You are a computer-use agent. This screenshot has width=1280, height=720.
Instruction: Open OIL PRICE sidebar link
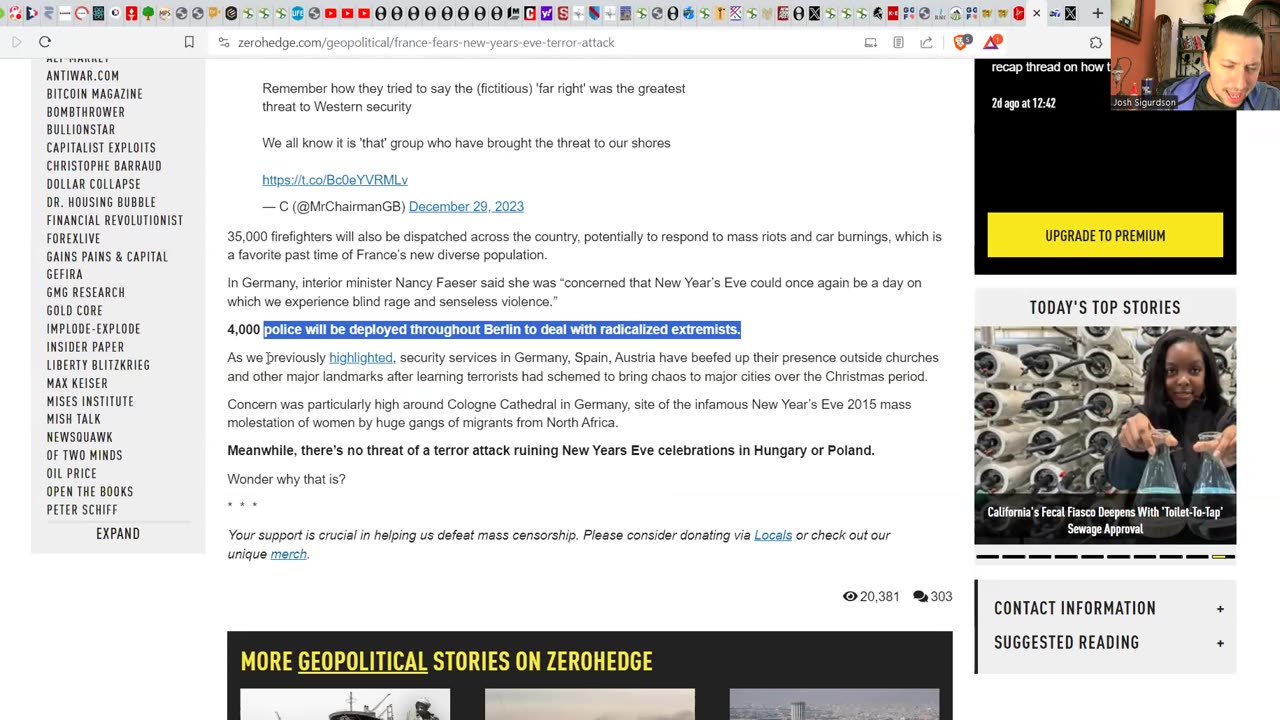[x=72, y=473]
